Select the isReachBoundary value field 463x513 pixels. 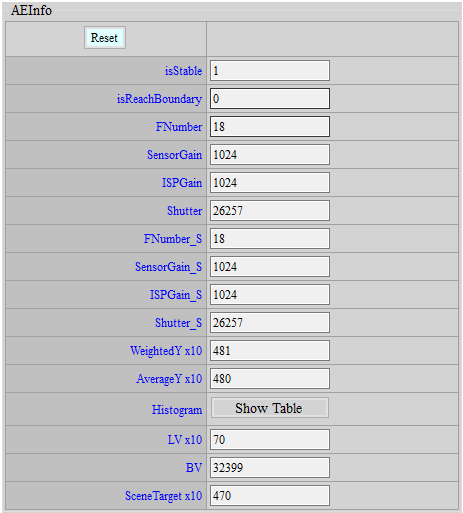click(270, 99)
